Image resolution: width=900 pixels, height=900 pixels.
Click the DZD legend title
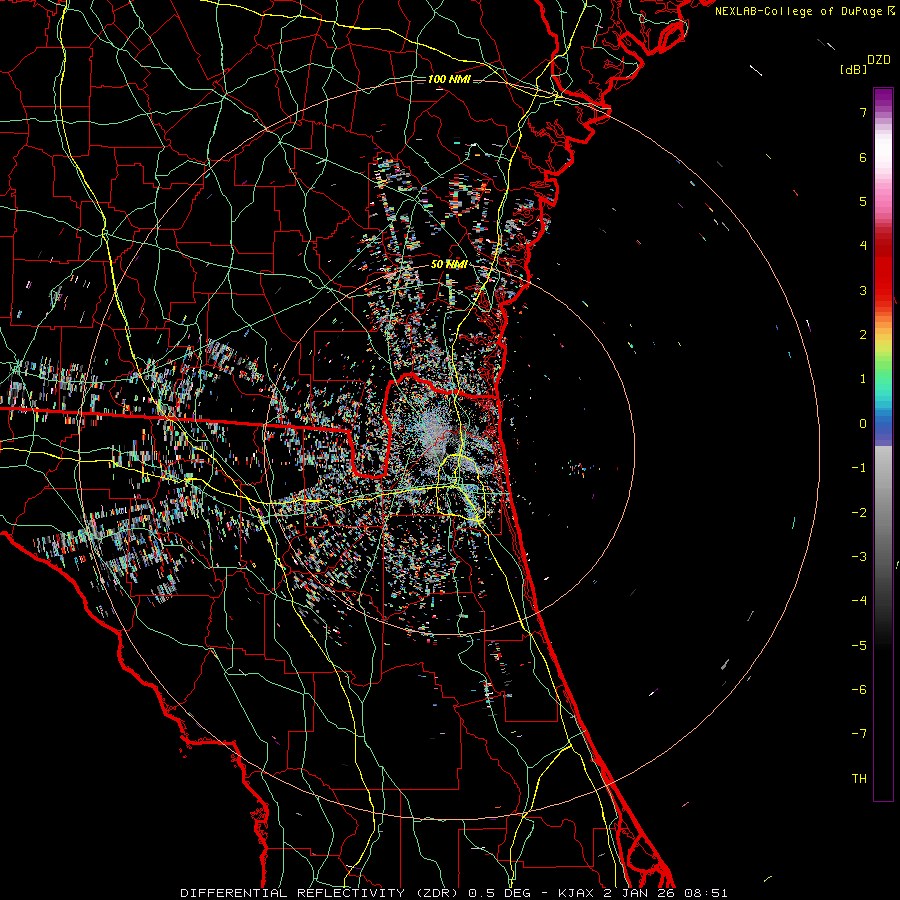point(879,60)
